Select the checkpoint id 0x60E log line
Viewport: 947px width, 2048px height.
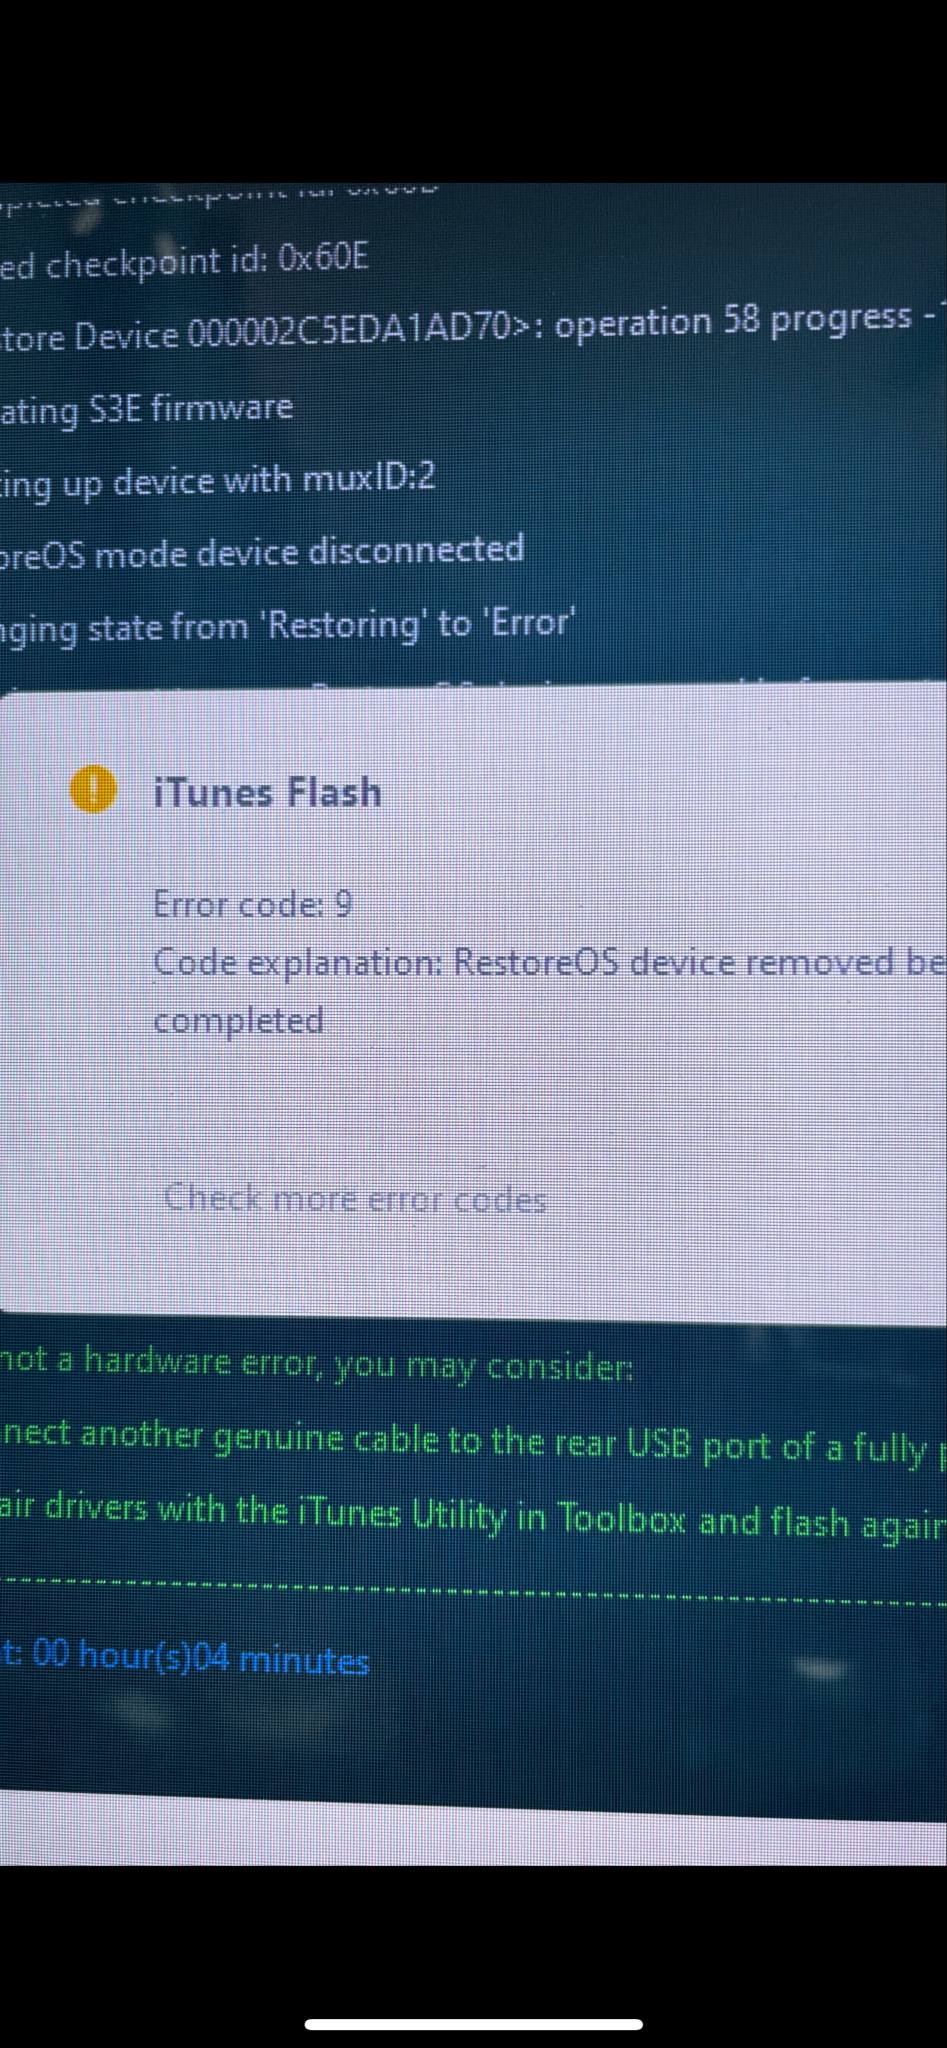point(184,262)
